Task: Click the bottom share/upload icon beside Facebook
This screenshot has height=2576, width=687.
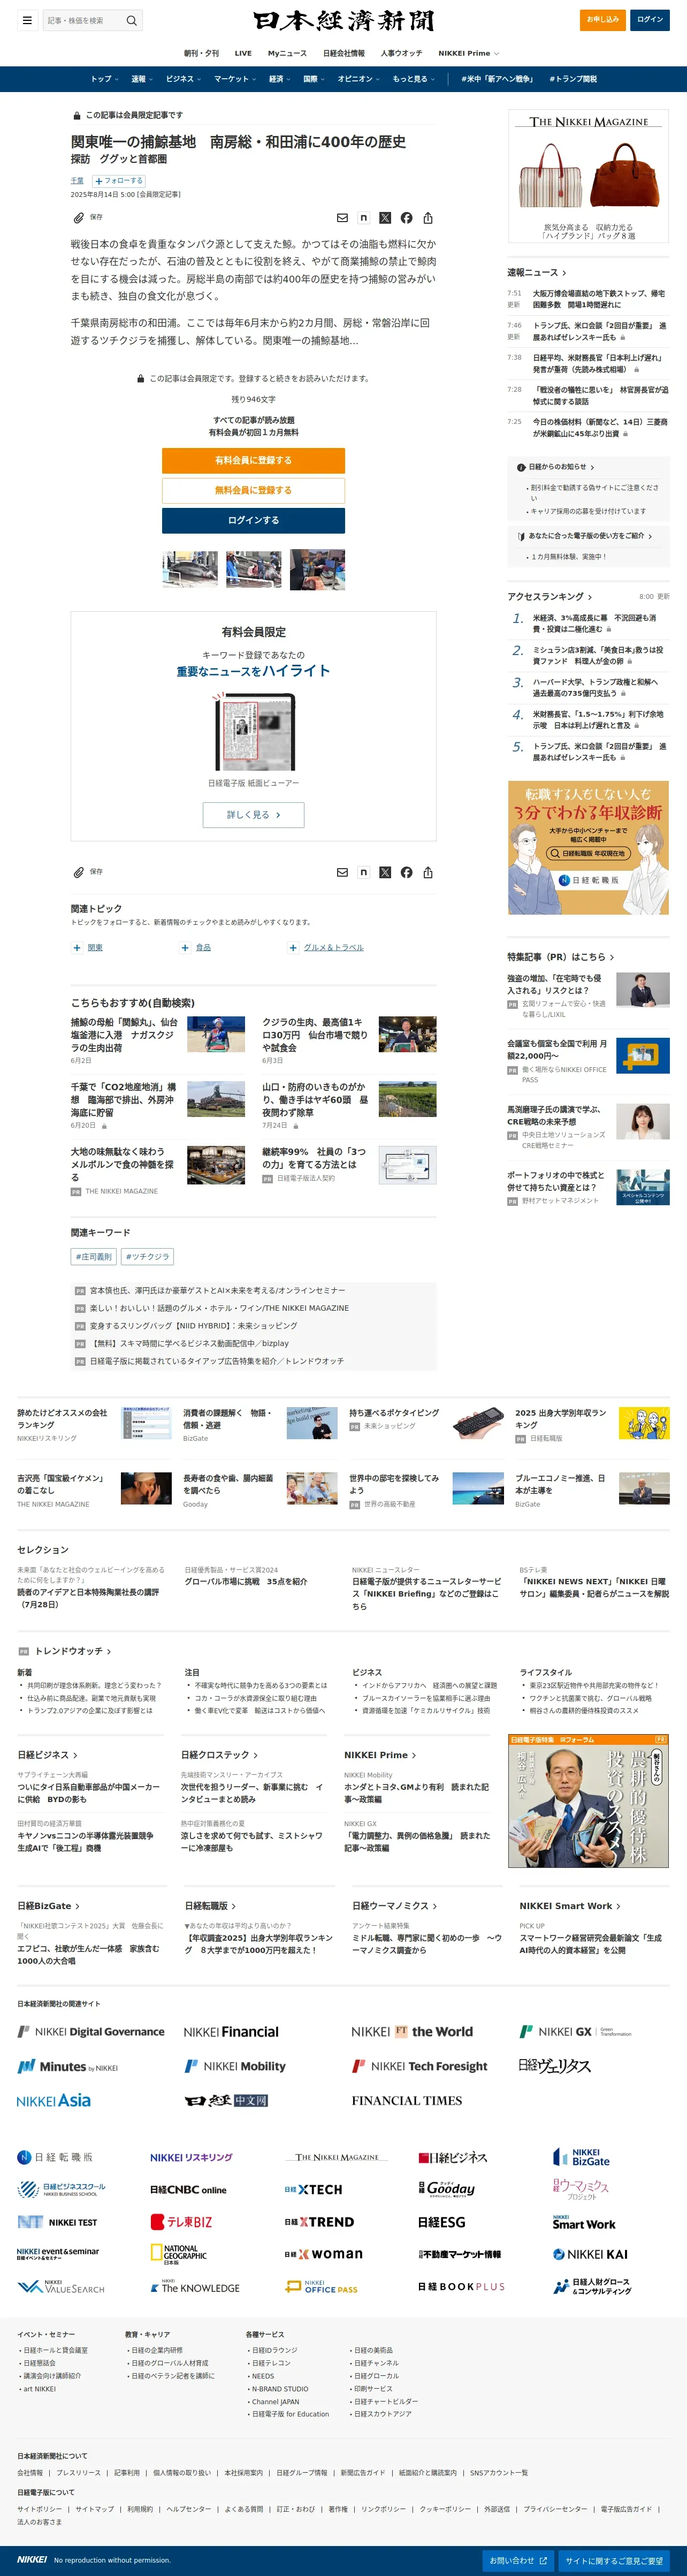Action: pyautogui.click(x=428, y=873)
